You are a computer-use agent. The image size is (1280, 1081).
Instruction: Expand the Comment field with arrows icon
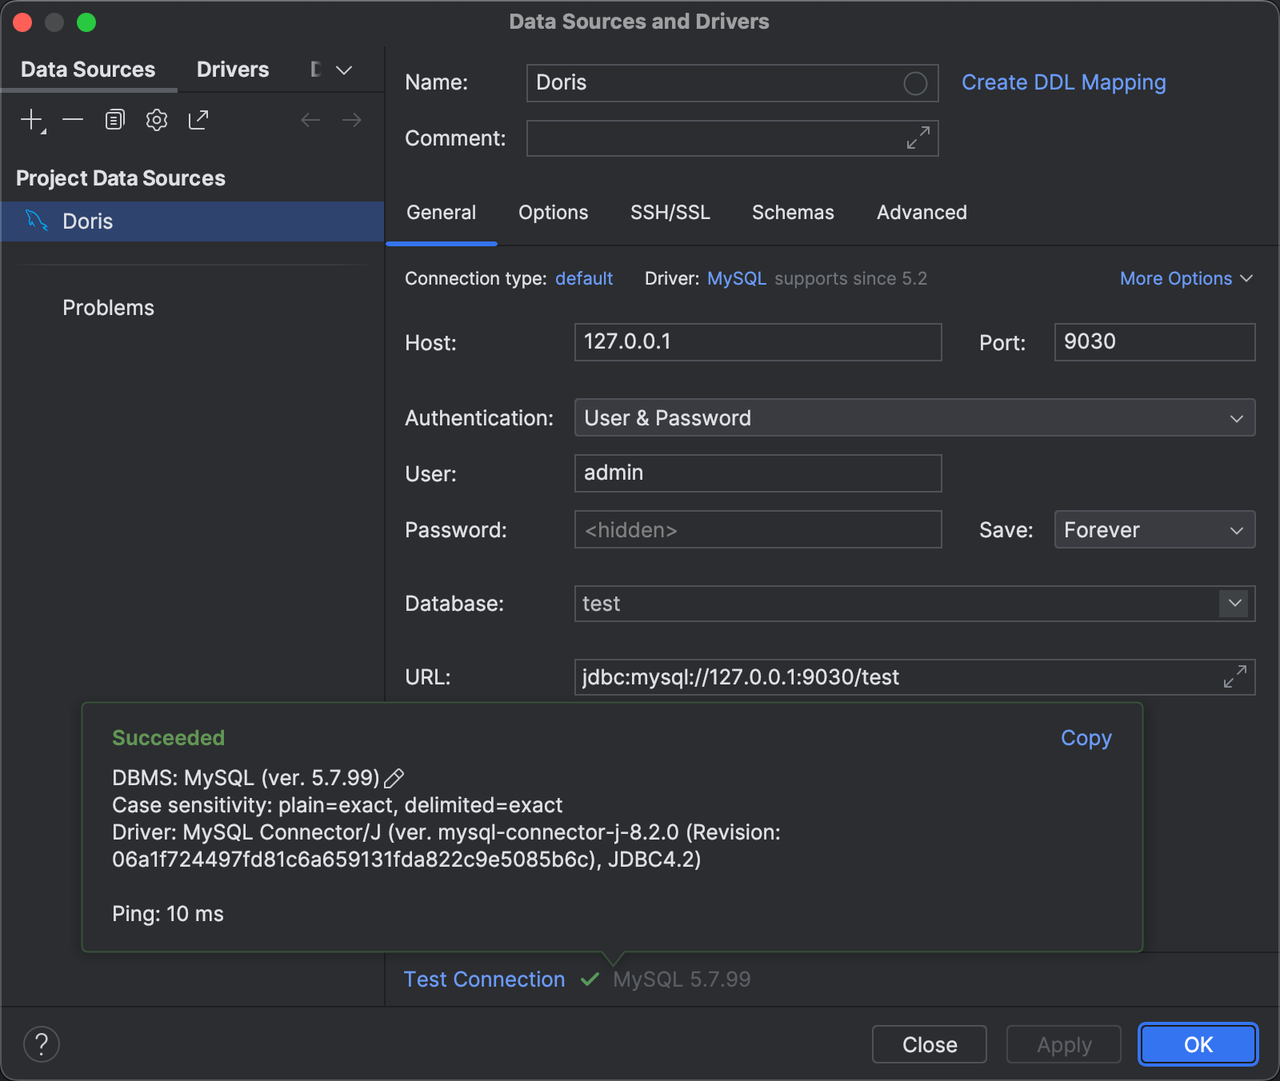pyautogui.click(x=918, y=138)
